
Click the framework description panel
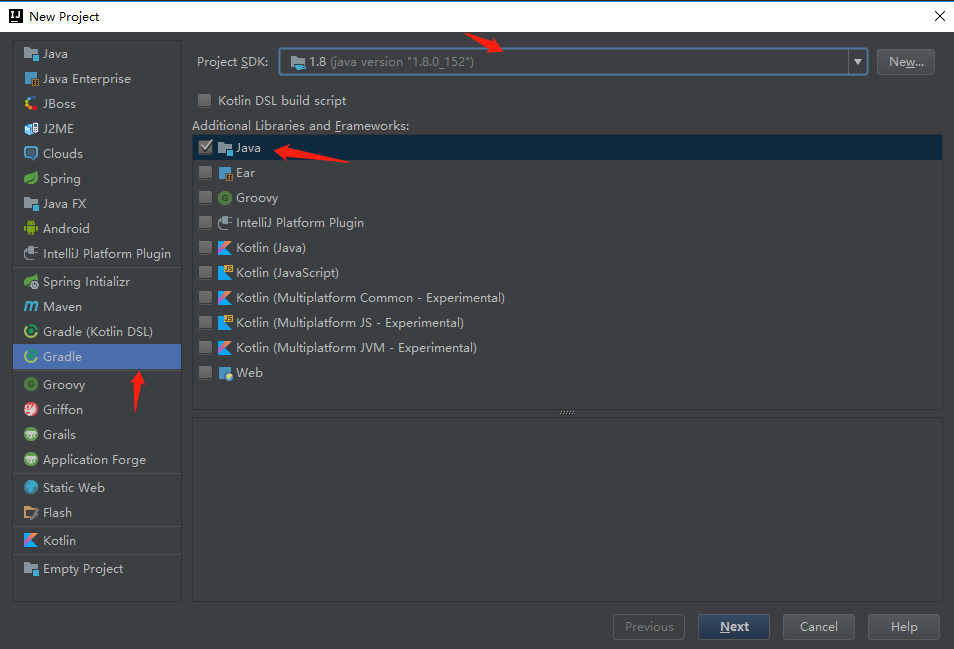pos(567,509)
